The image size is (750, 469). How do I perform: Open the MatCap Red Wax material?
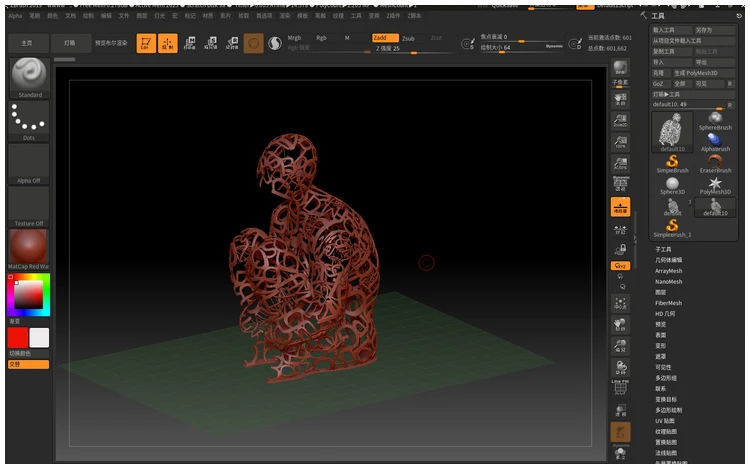pyautogui.click(x=29, y=249)
